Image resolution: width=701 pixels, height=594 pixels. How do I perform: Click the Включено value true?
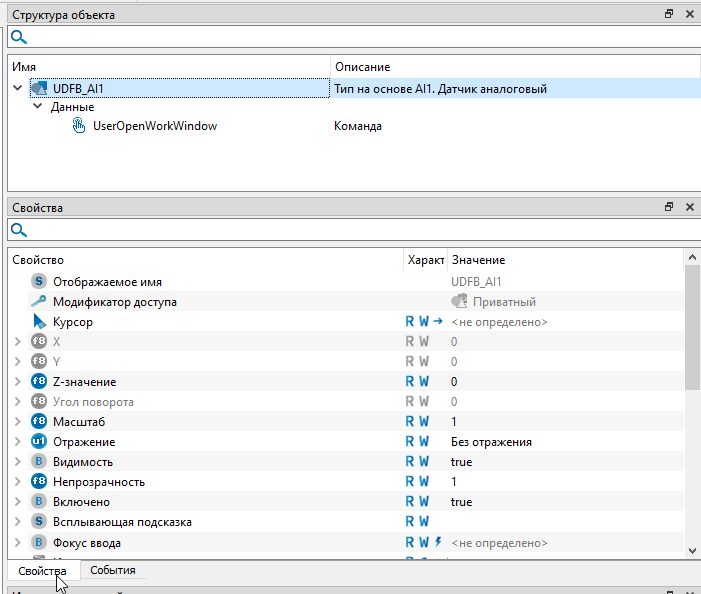(461, 502)
